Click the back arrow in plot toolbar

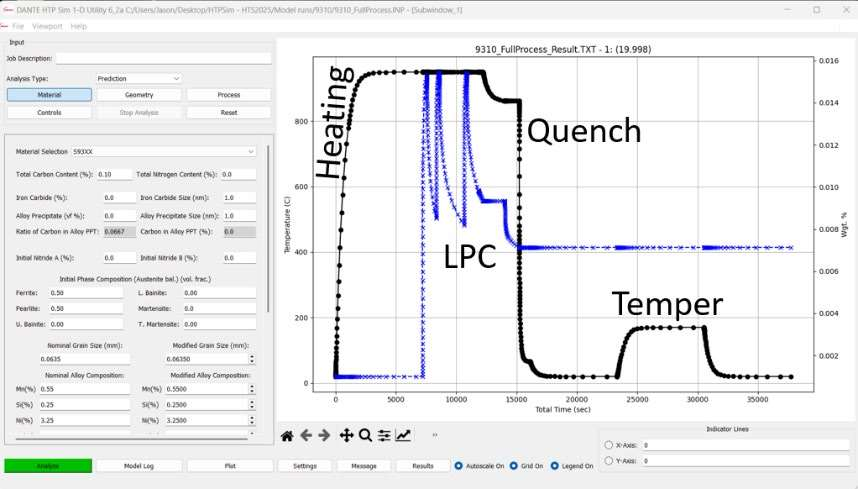306,435
